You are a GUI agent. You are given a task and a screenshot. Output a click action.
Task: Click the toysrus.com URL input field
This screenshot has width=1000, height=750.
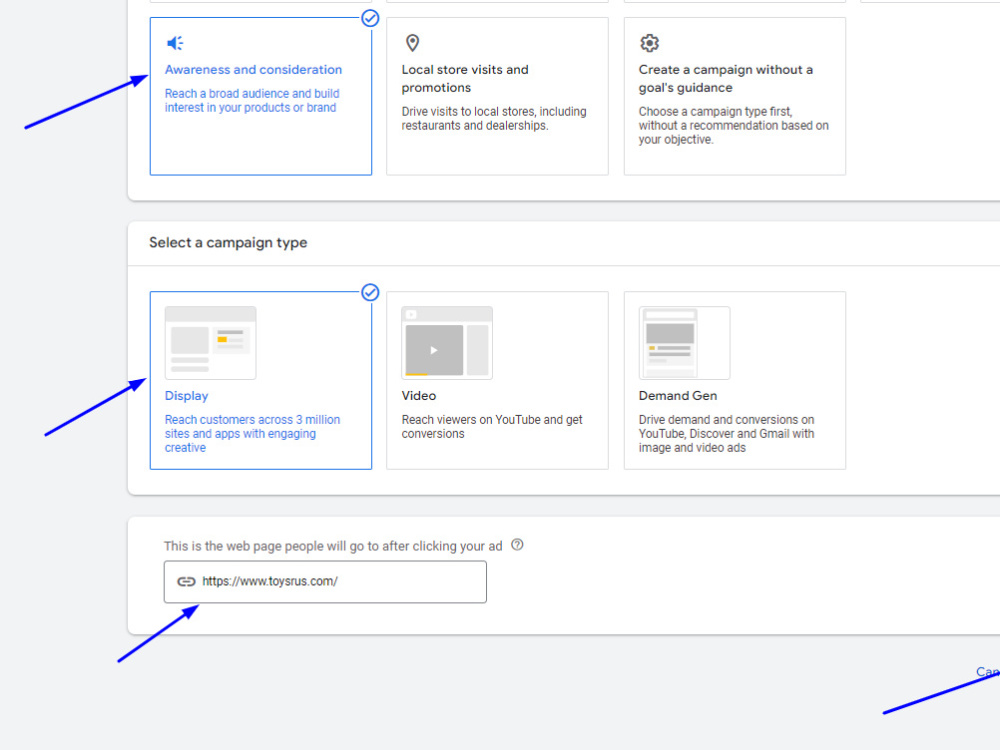coord(325,582)
